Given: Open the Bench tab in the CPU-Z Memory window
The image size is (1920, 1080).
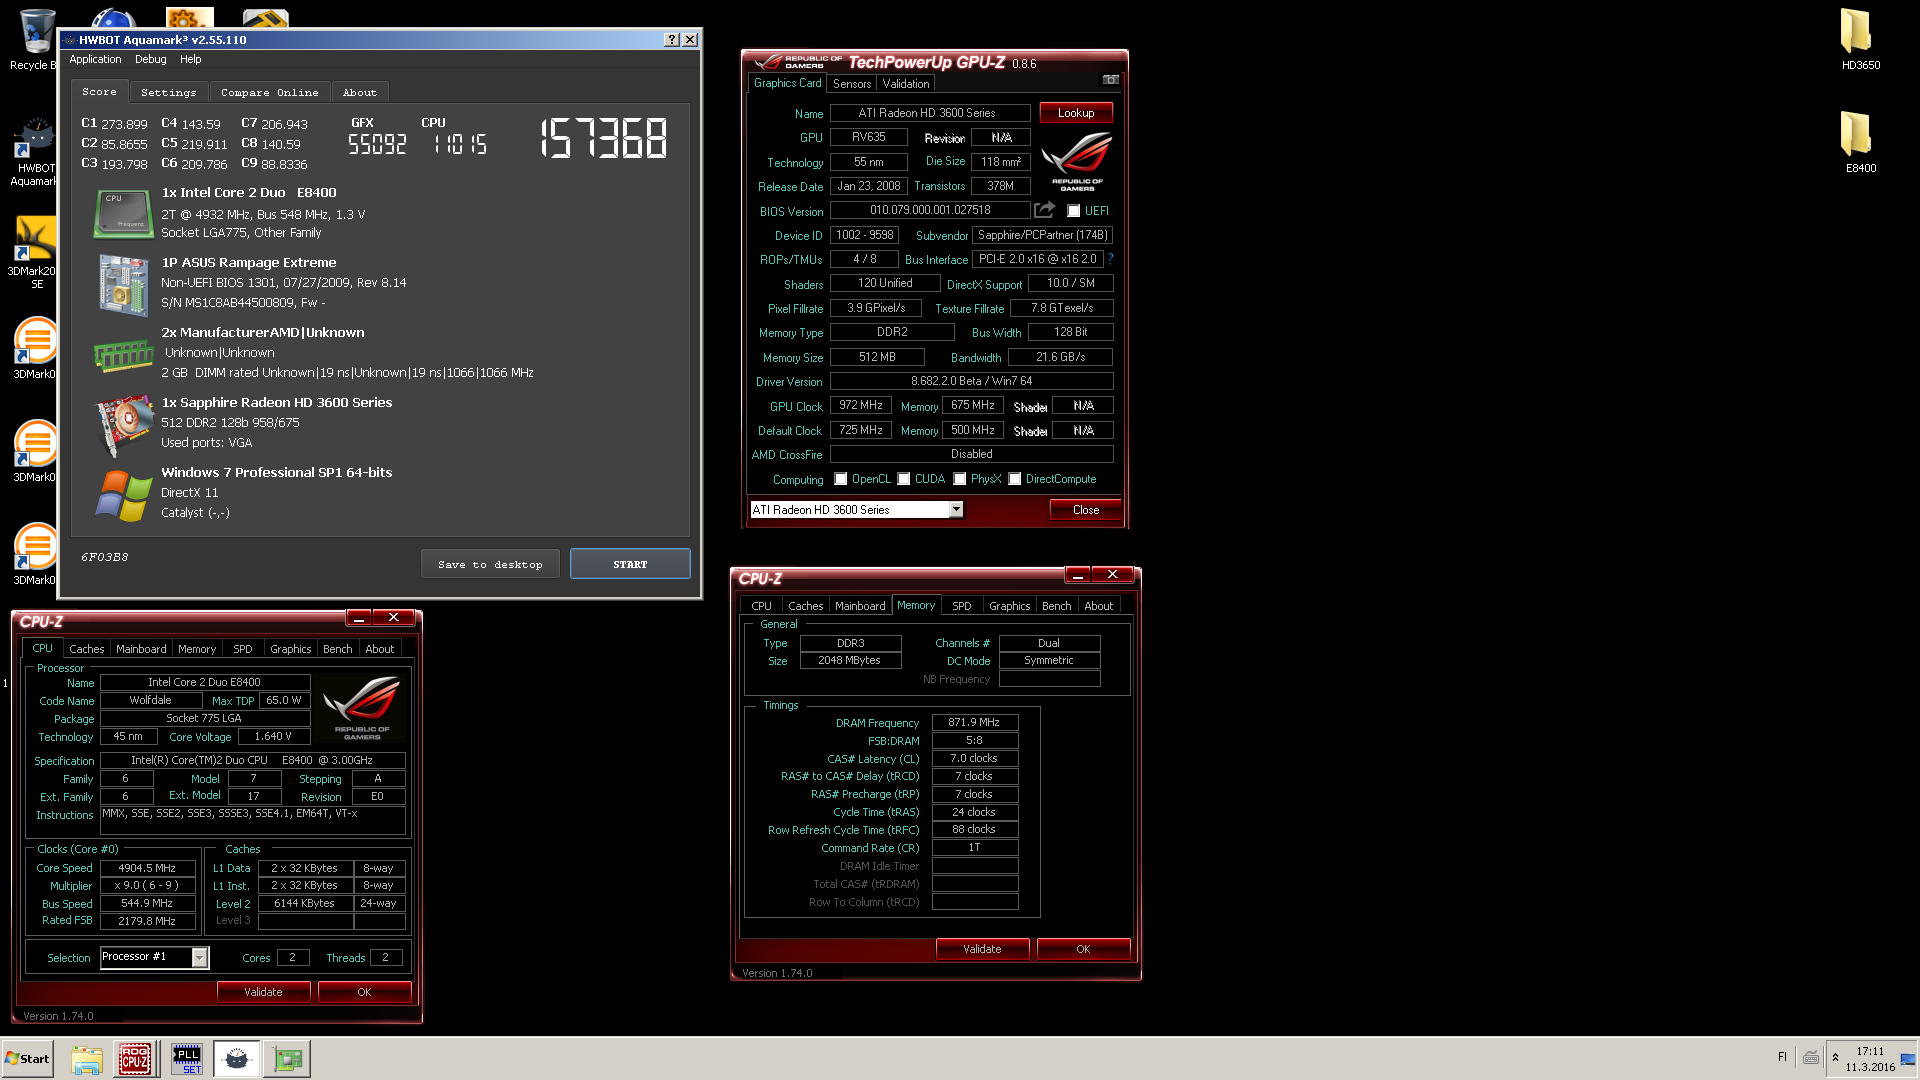Looking at the screenshot, I should click(x=1057, y=606).
